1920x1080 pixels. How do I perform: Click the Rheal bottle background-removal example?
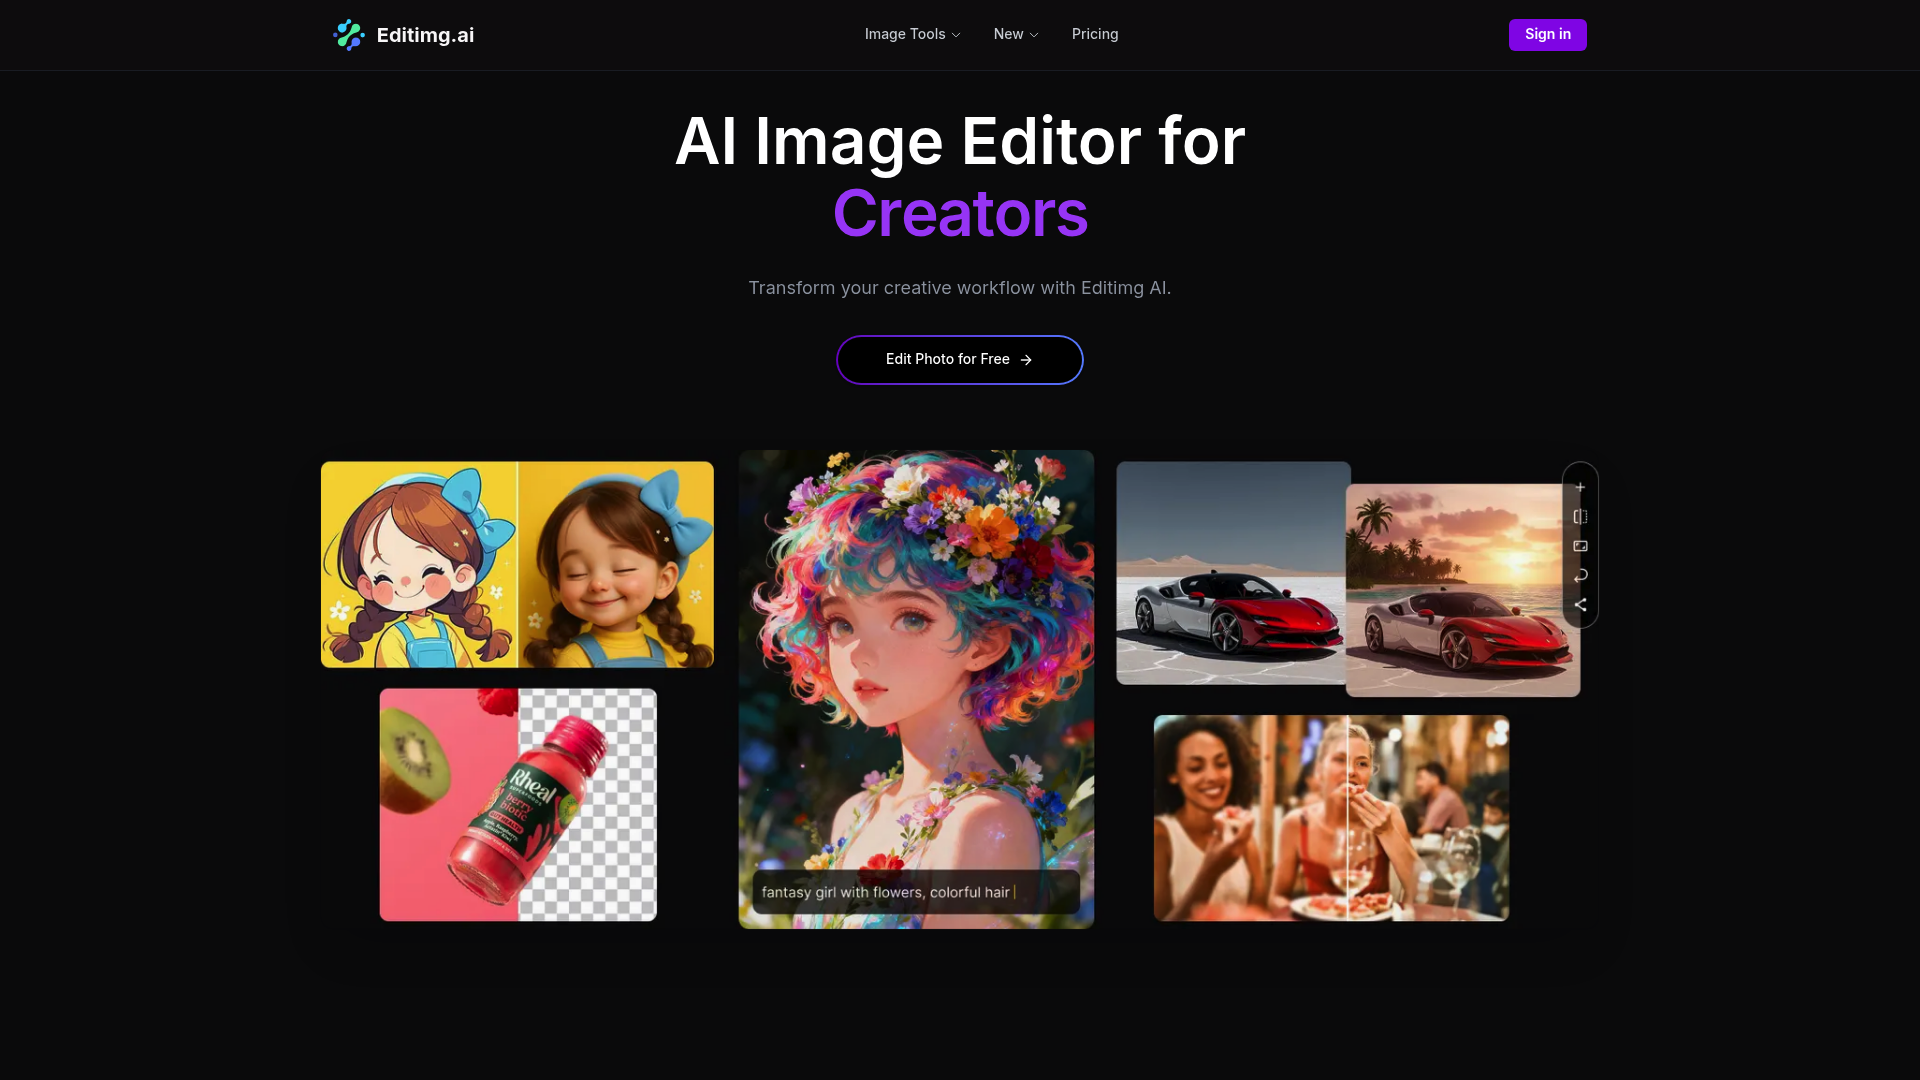tap(517, 804)
